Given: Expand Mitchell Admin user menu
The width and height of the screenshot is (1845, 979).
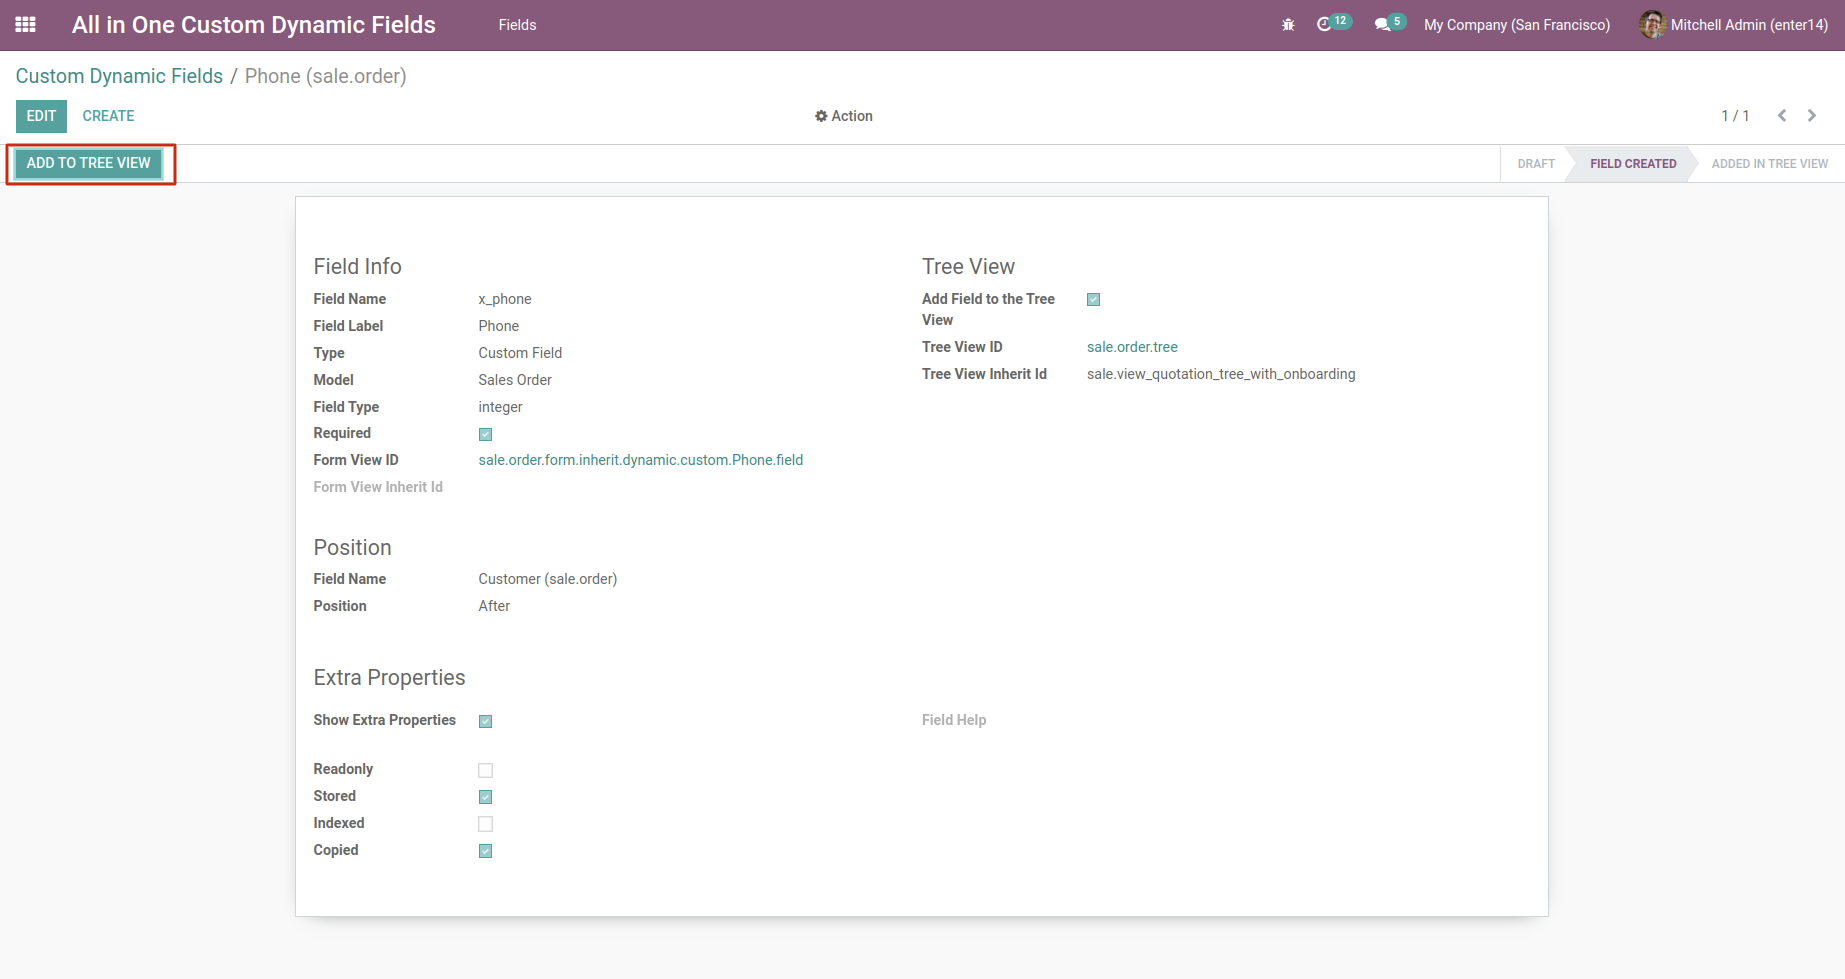Looking at the screenshot, I should (1748, 25).
